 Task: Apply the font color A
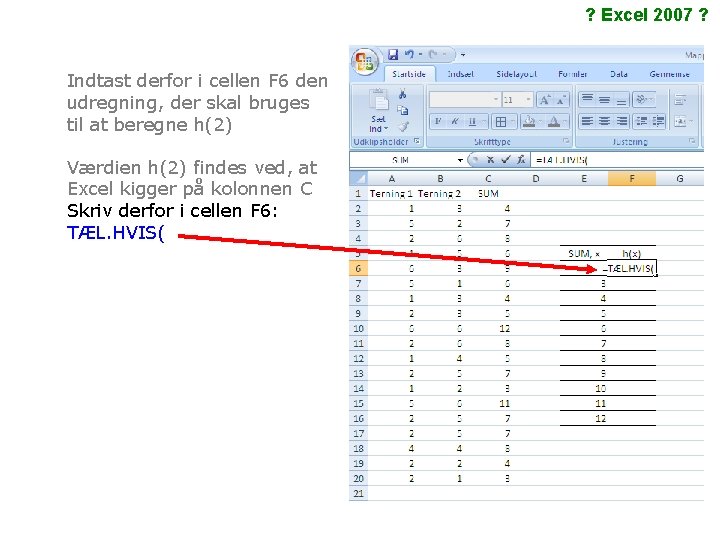[x=554, y=122]
